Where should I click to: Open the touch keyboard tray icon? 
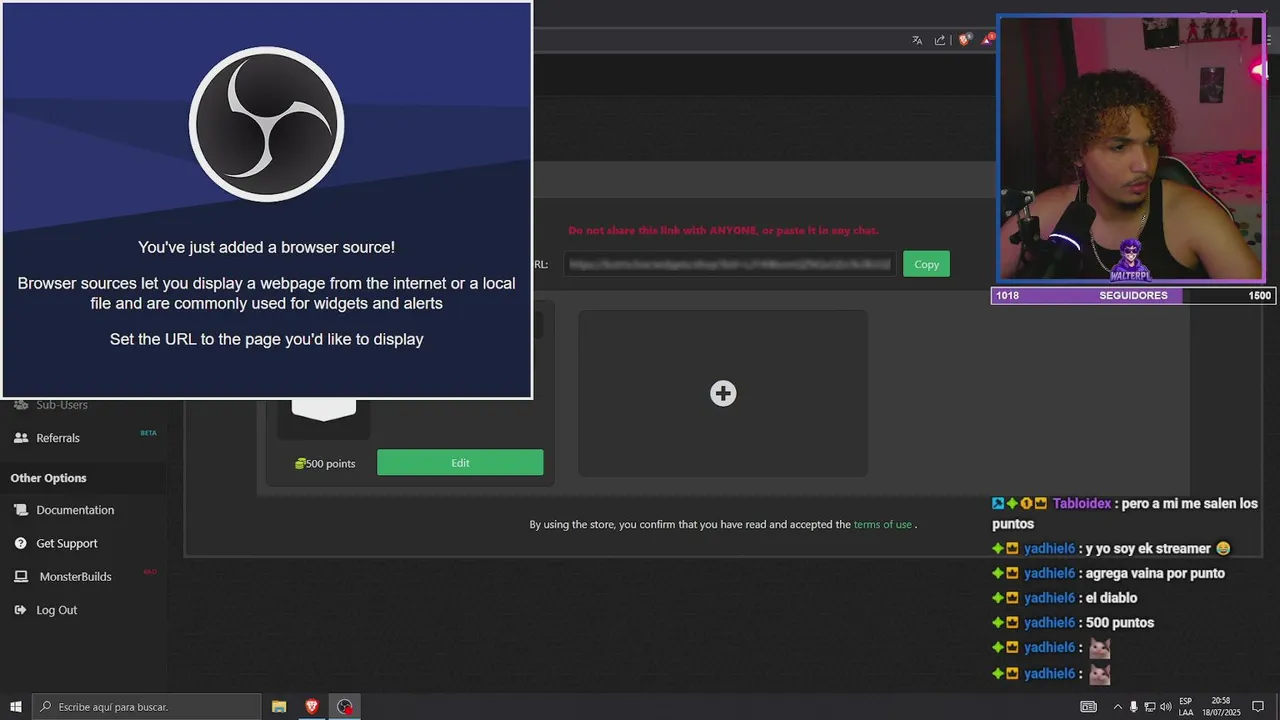click(1089, 707)
